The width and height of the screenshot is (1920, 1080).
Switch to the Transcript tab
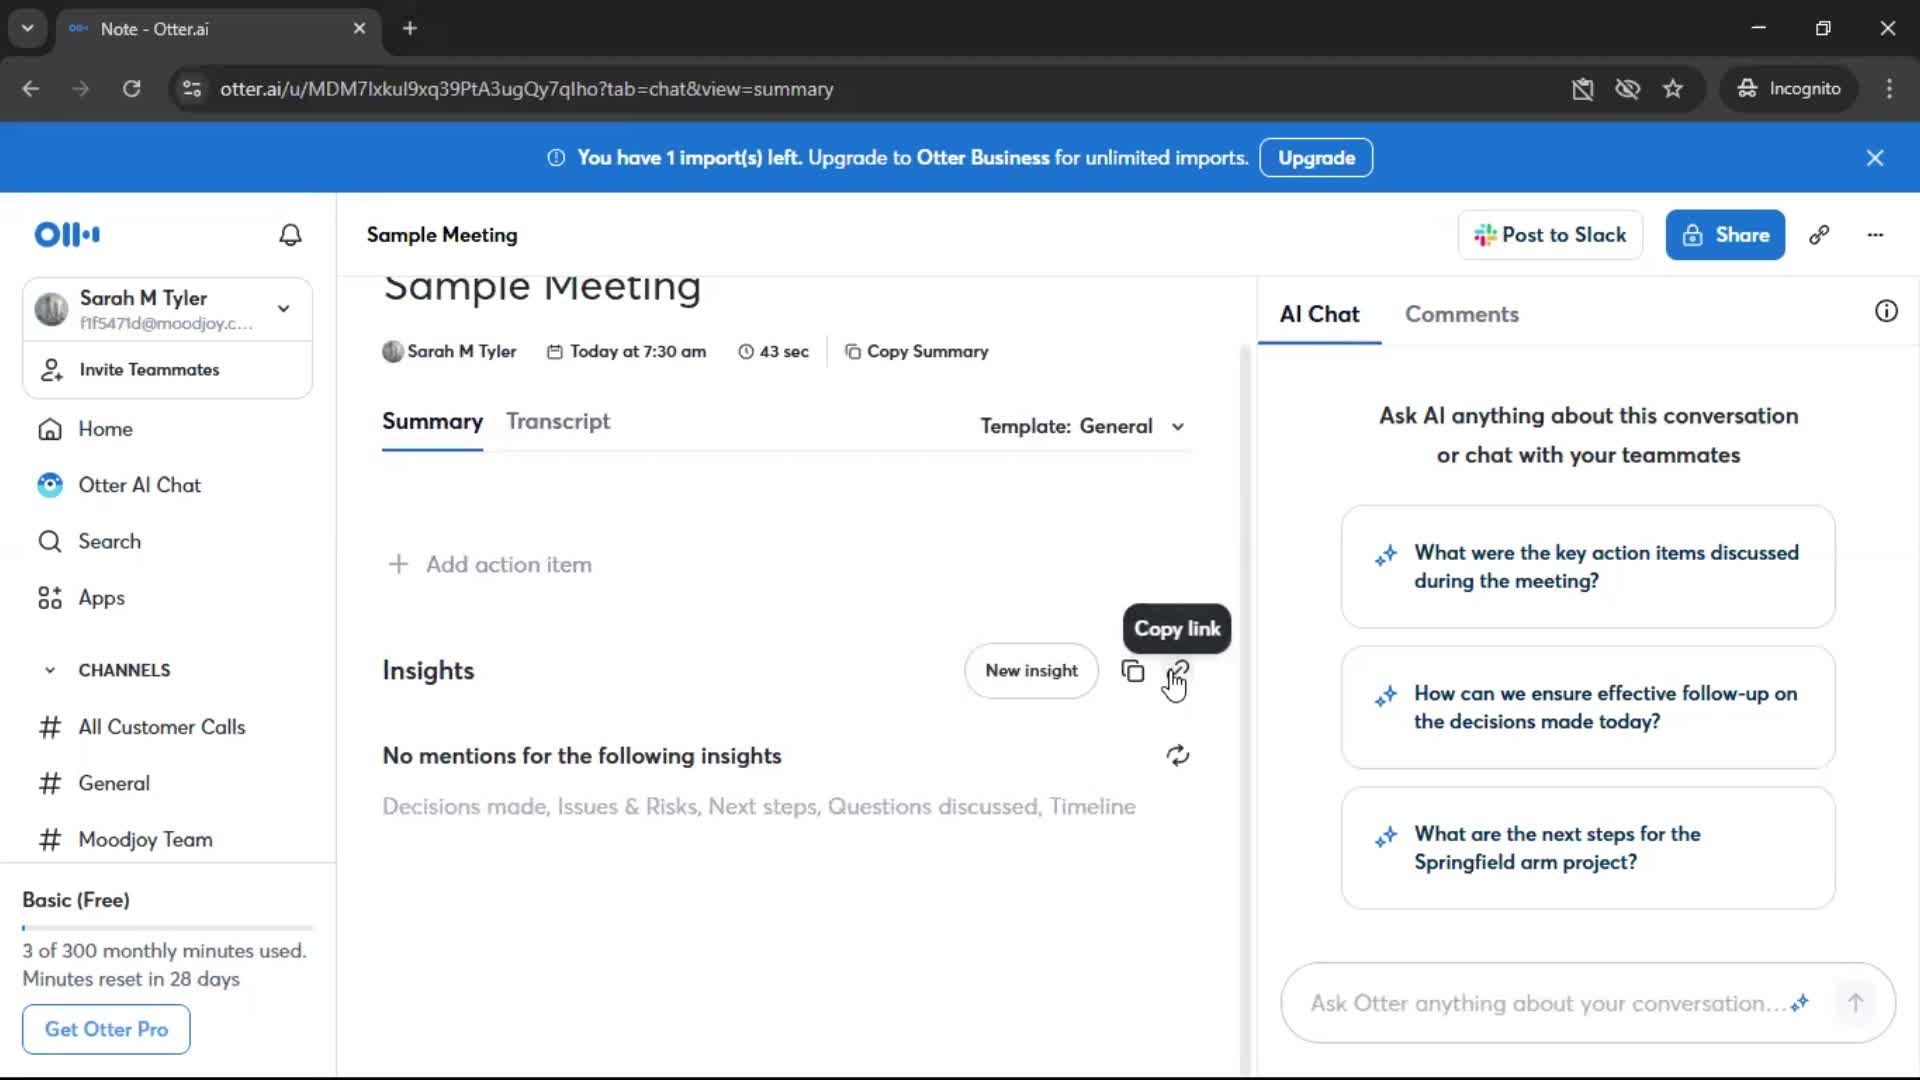[558, 421]
